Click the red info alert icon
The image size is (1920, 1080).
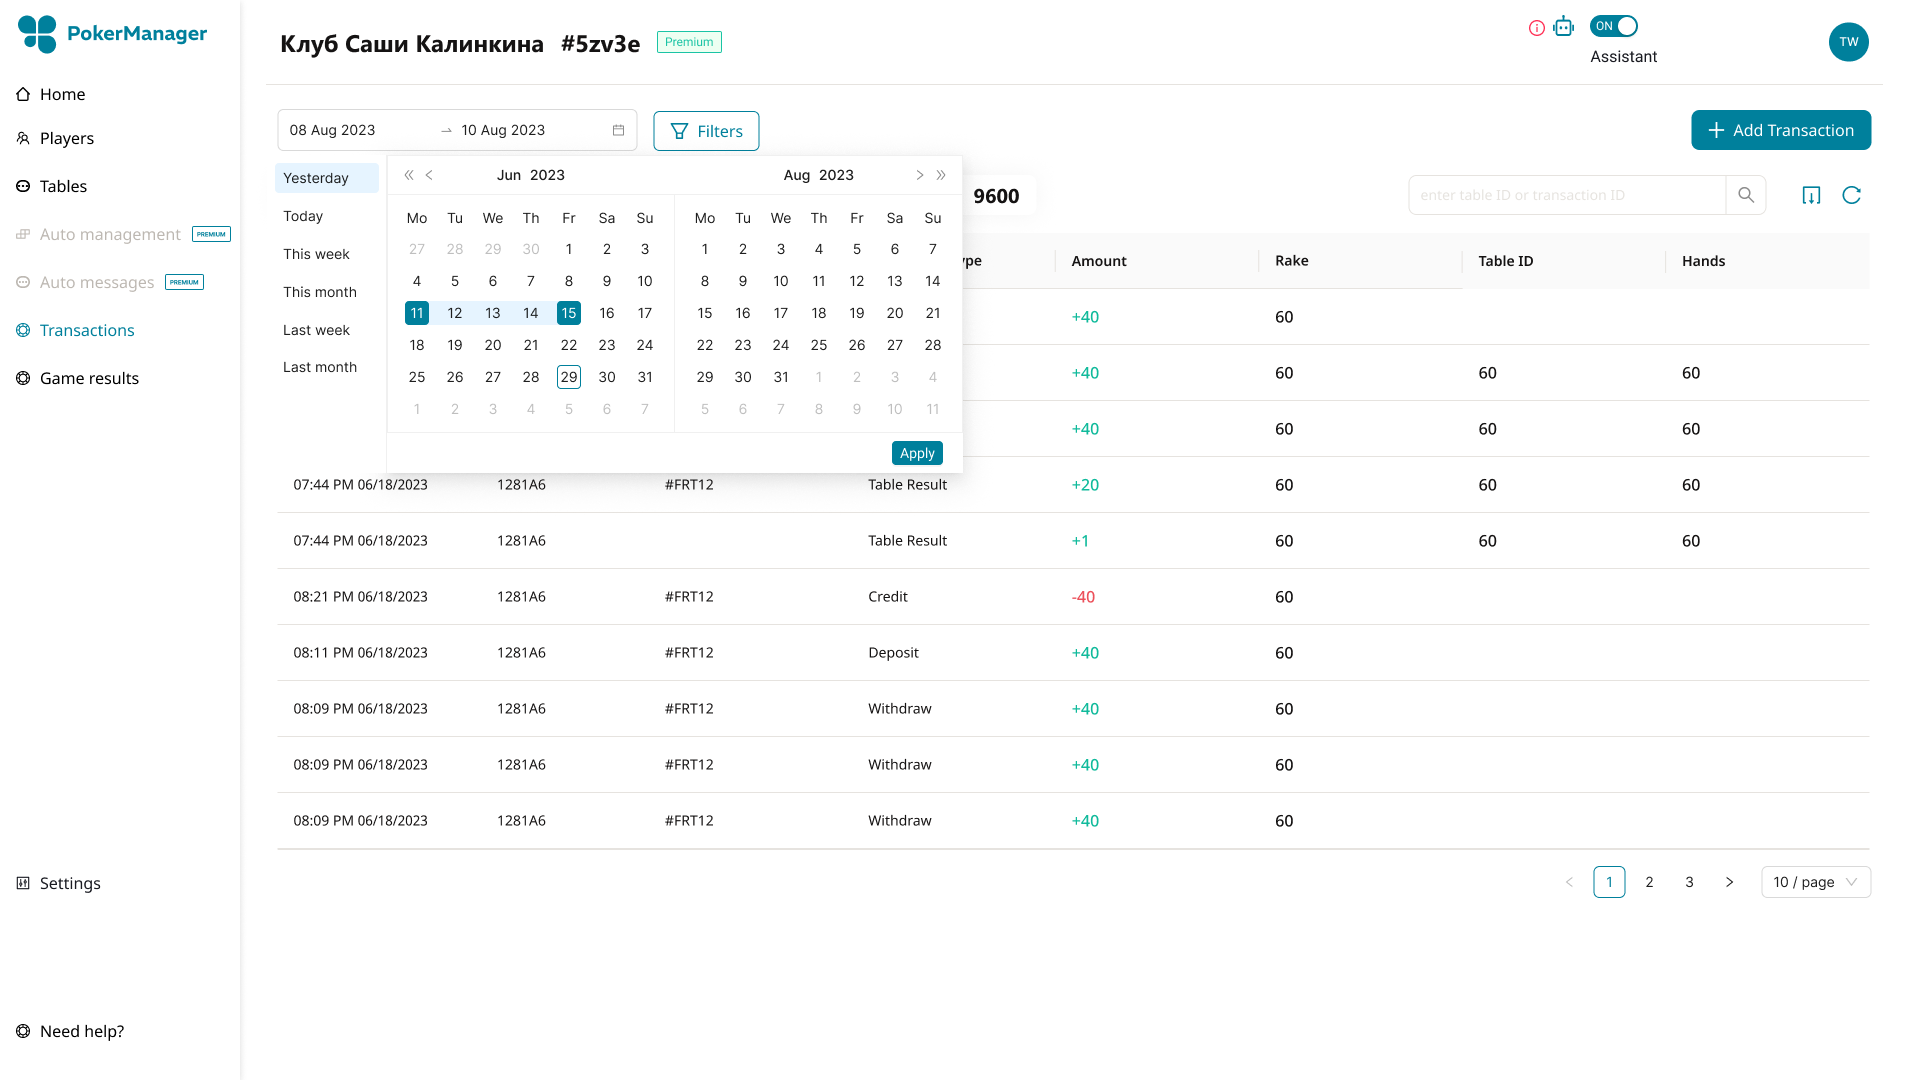pos(1537,28)
